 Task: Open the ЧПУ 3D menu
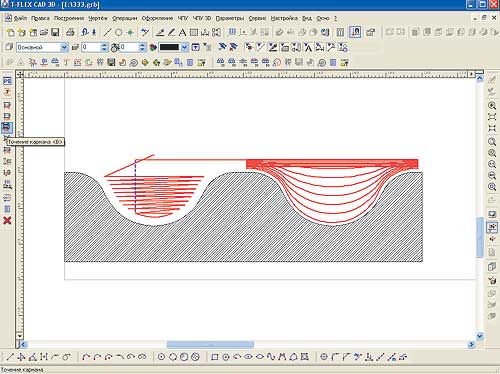(202, 18)
